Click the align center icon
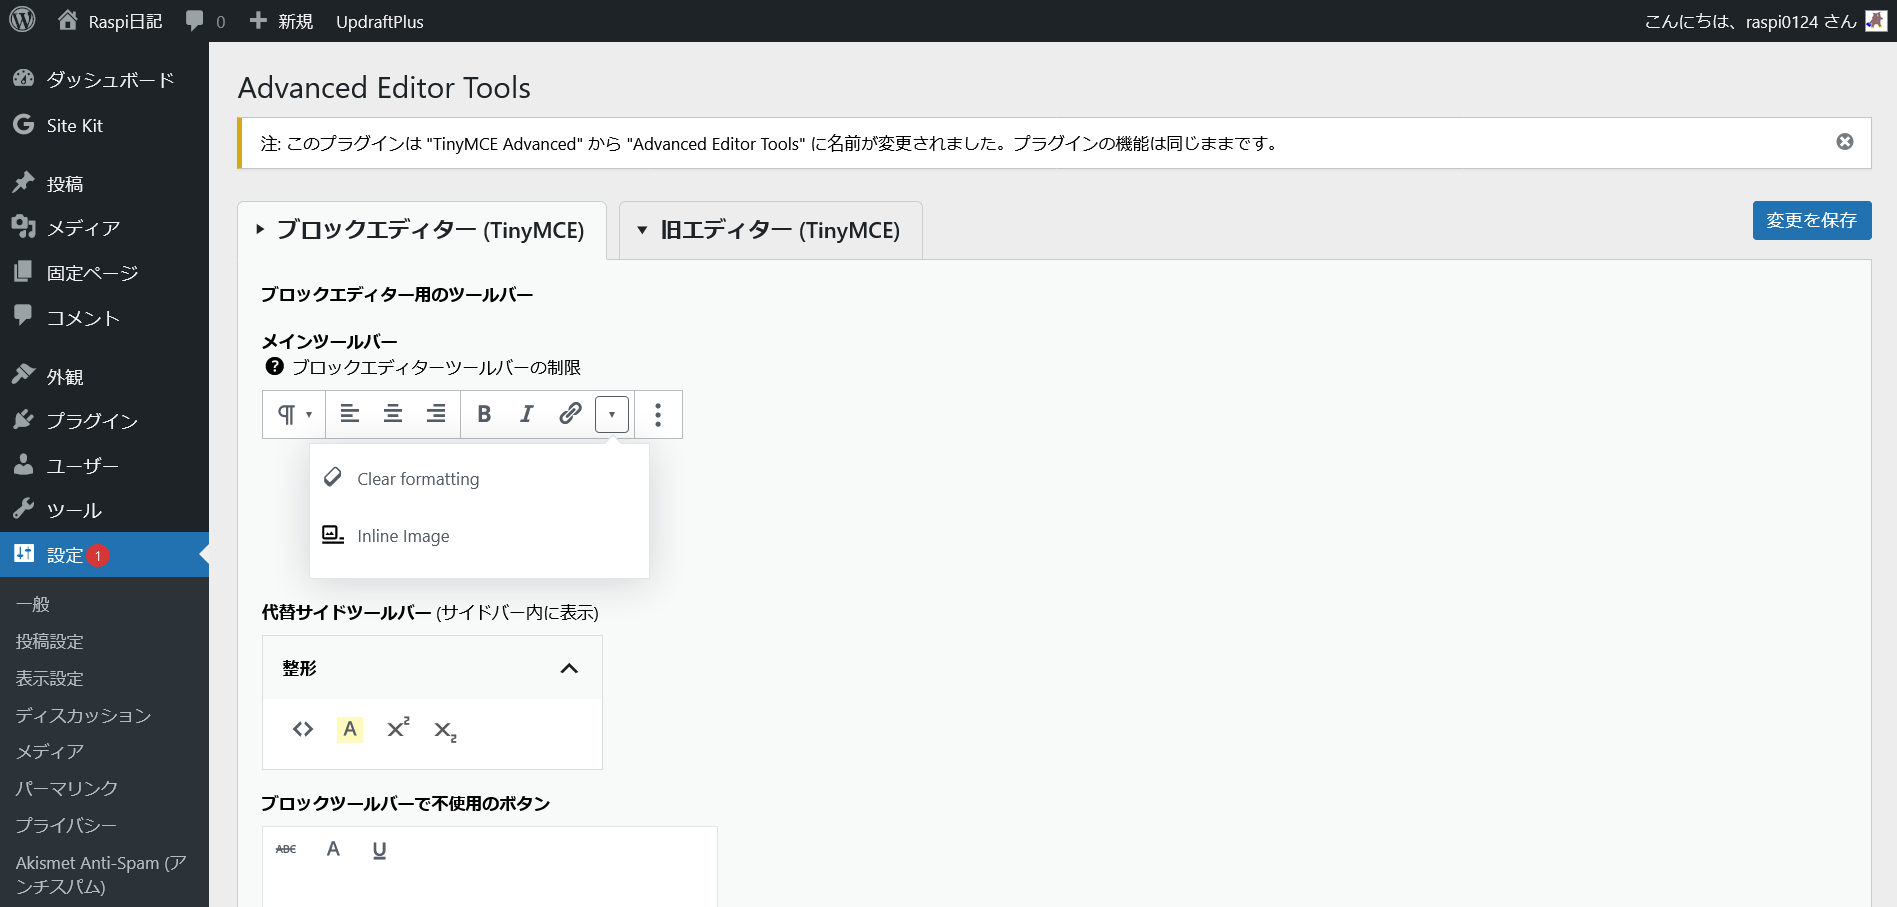 393,413
